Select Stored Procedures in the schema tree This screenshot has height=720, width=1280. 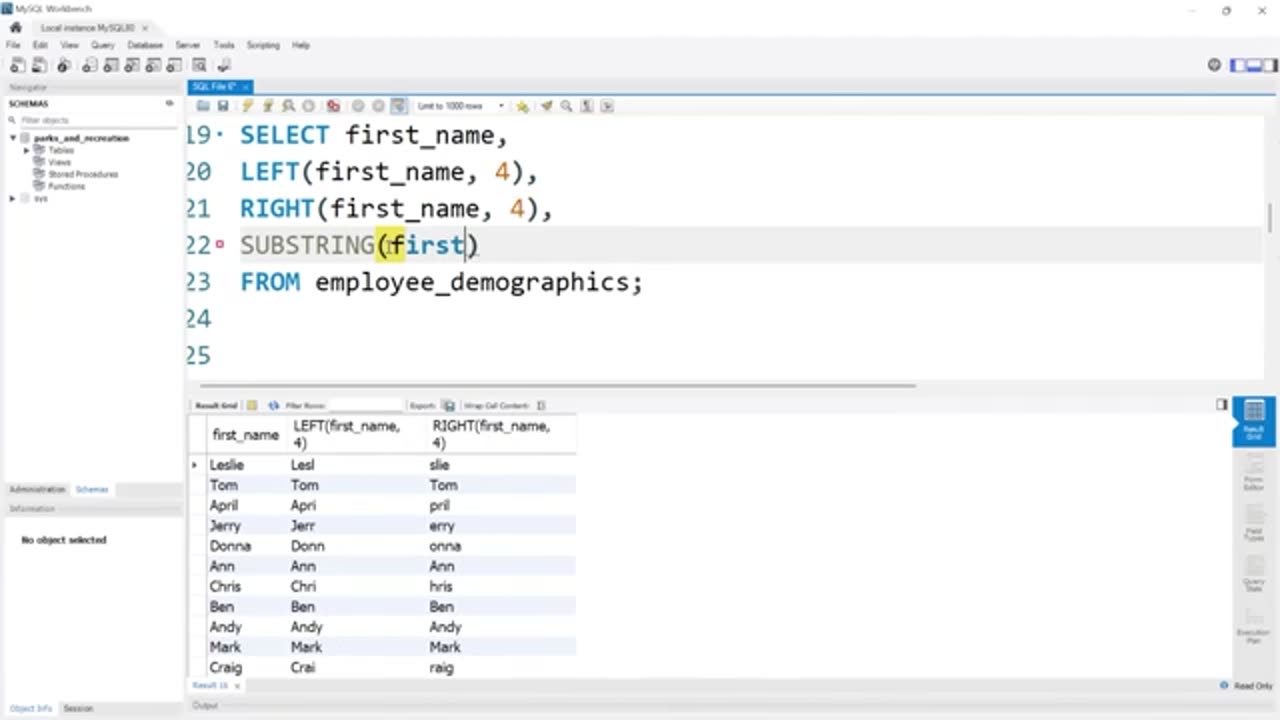83,174
